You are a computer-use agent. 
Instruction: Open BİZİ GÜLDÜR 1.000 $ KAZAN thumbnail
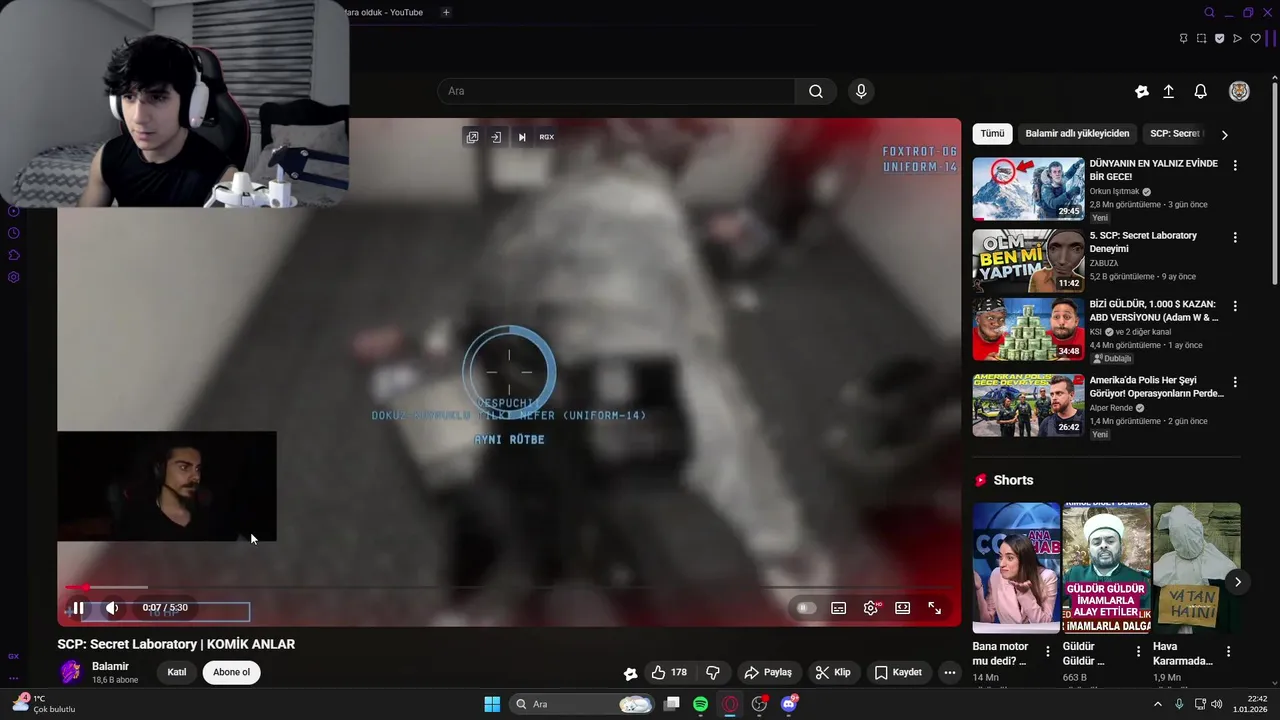[1028, 329]
